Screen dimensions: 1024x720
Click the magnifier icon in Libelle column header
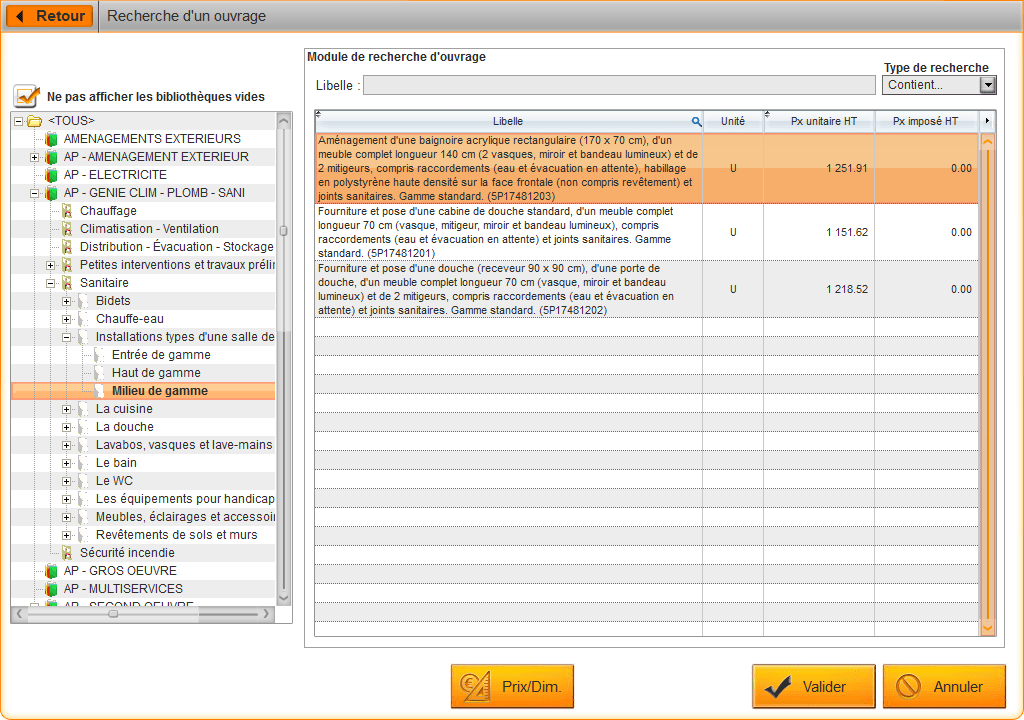(x=696, y=121)
